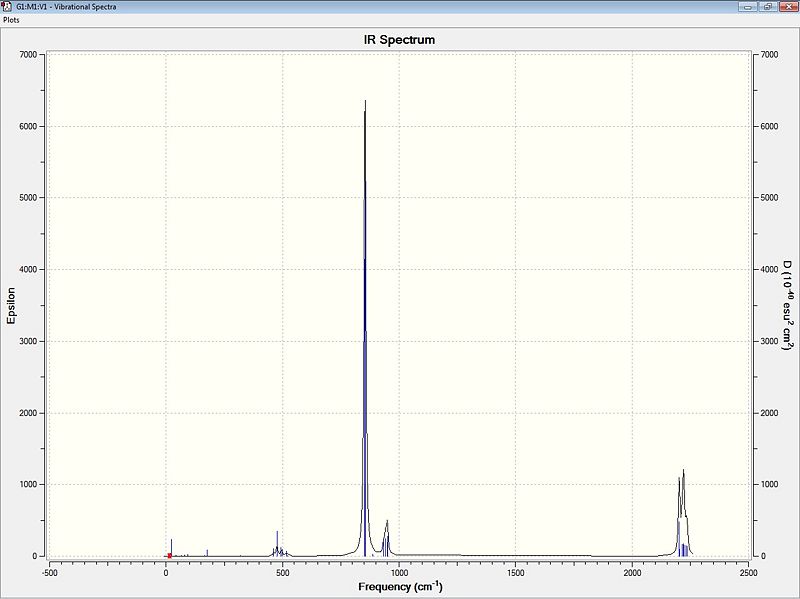Screen dimensions: 800x599
Task: Maximize the Vibrational Spectra window
Action: 768,7
